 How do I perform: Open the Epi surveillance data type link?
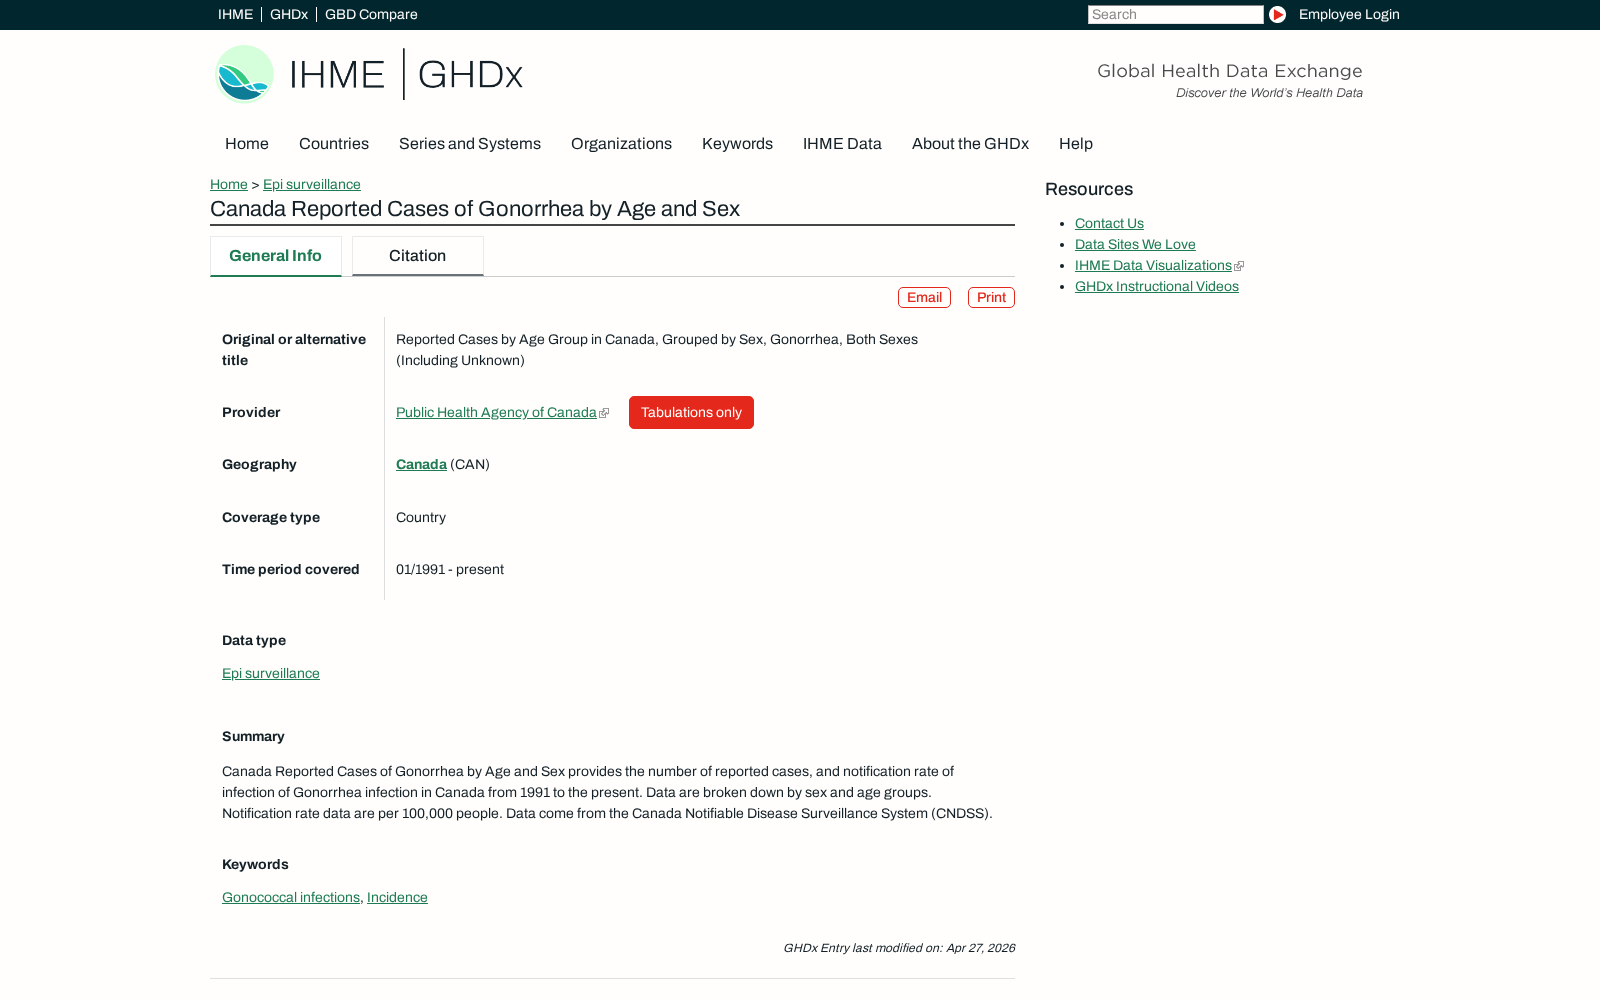(271, 674)
